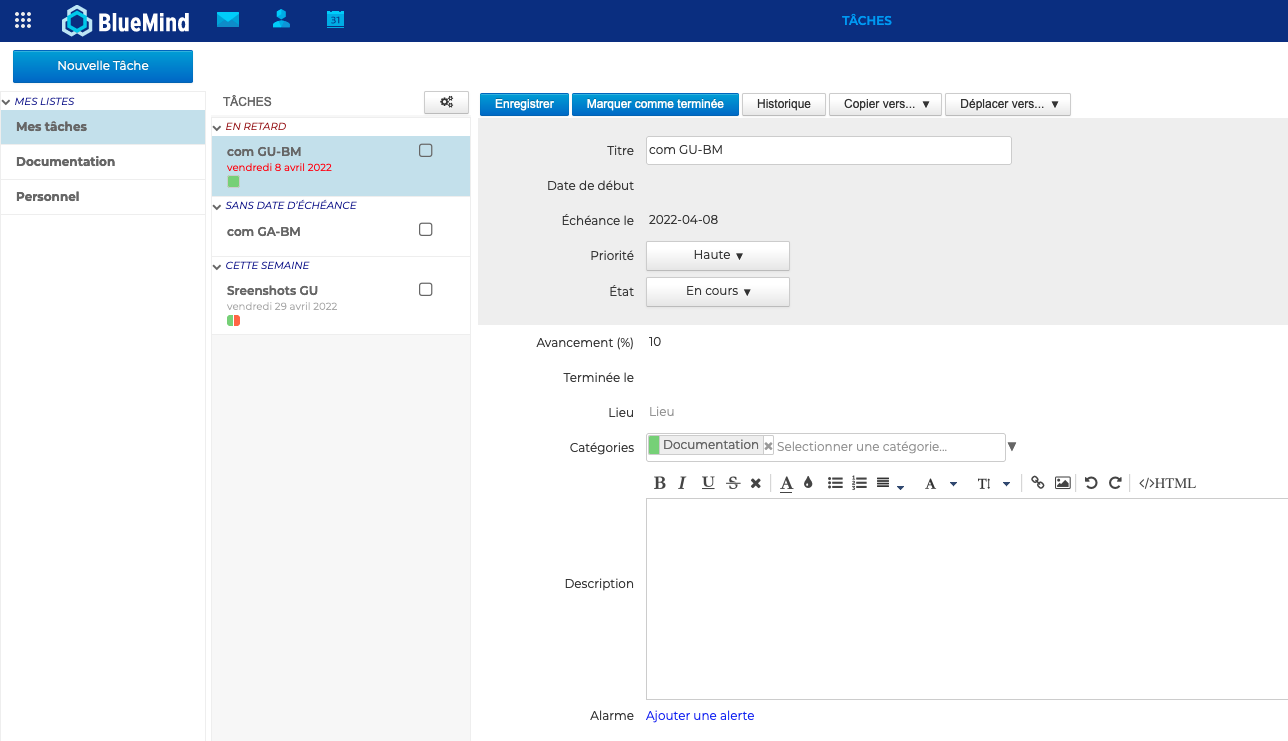
Task: Mark Sreenshots GU task checkbox
Action: (425, 290)
